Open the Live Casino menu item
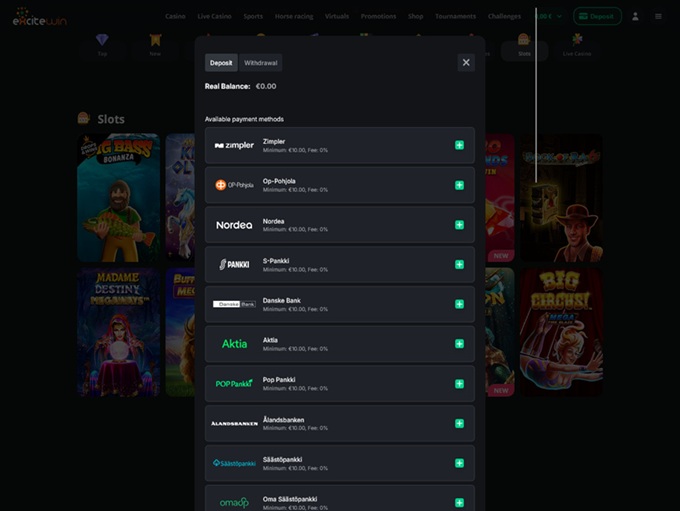680x511 pixels. (x=214, y=17)
